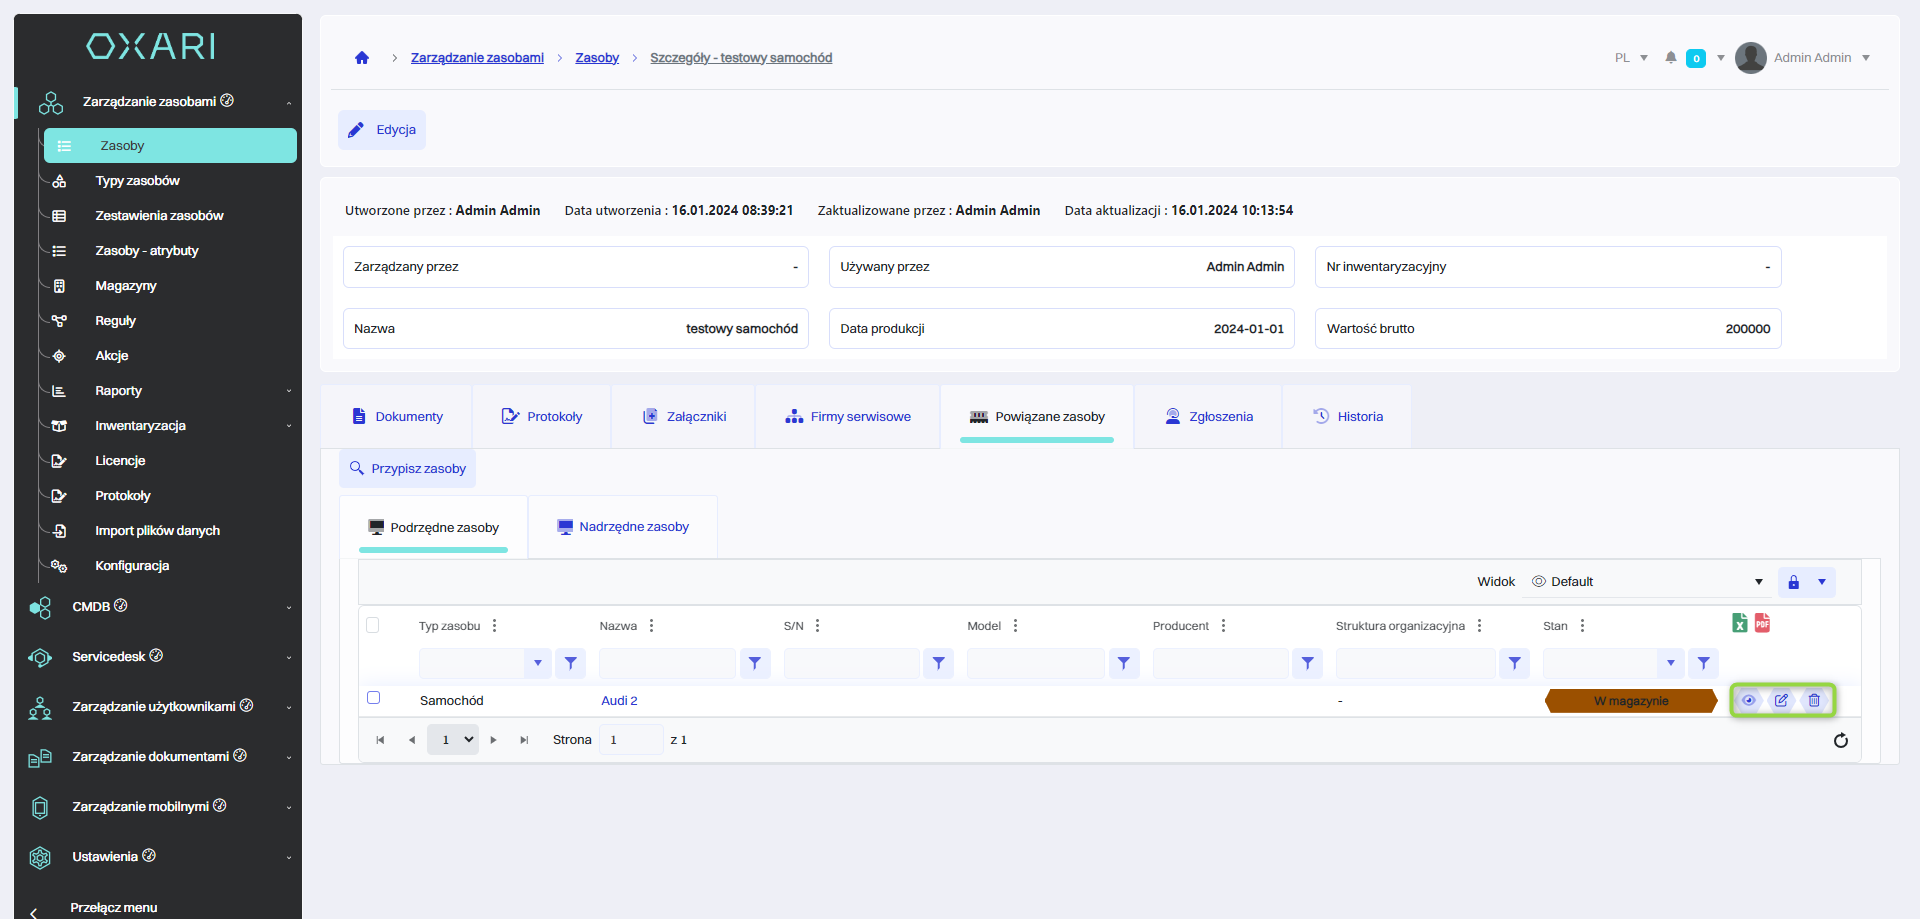The image size is (1920, 919).
Task: View the Audi 2 row details (eye icon)
Action: [1748, 700]
